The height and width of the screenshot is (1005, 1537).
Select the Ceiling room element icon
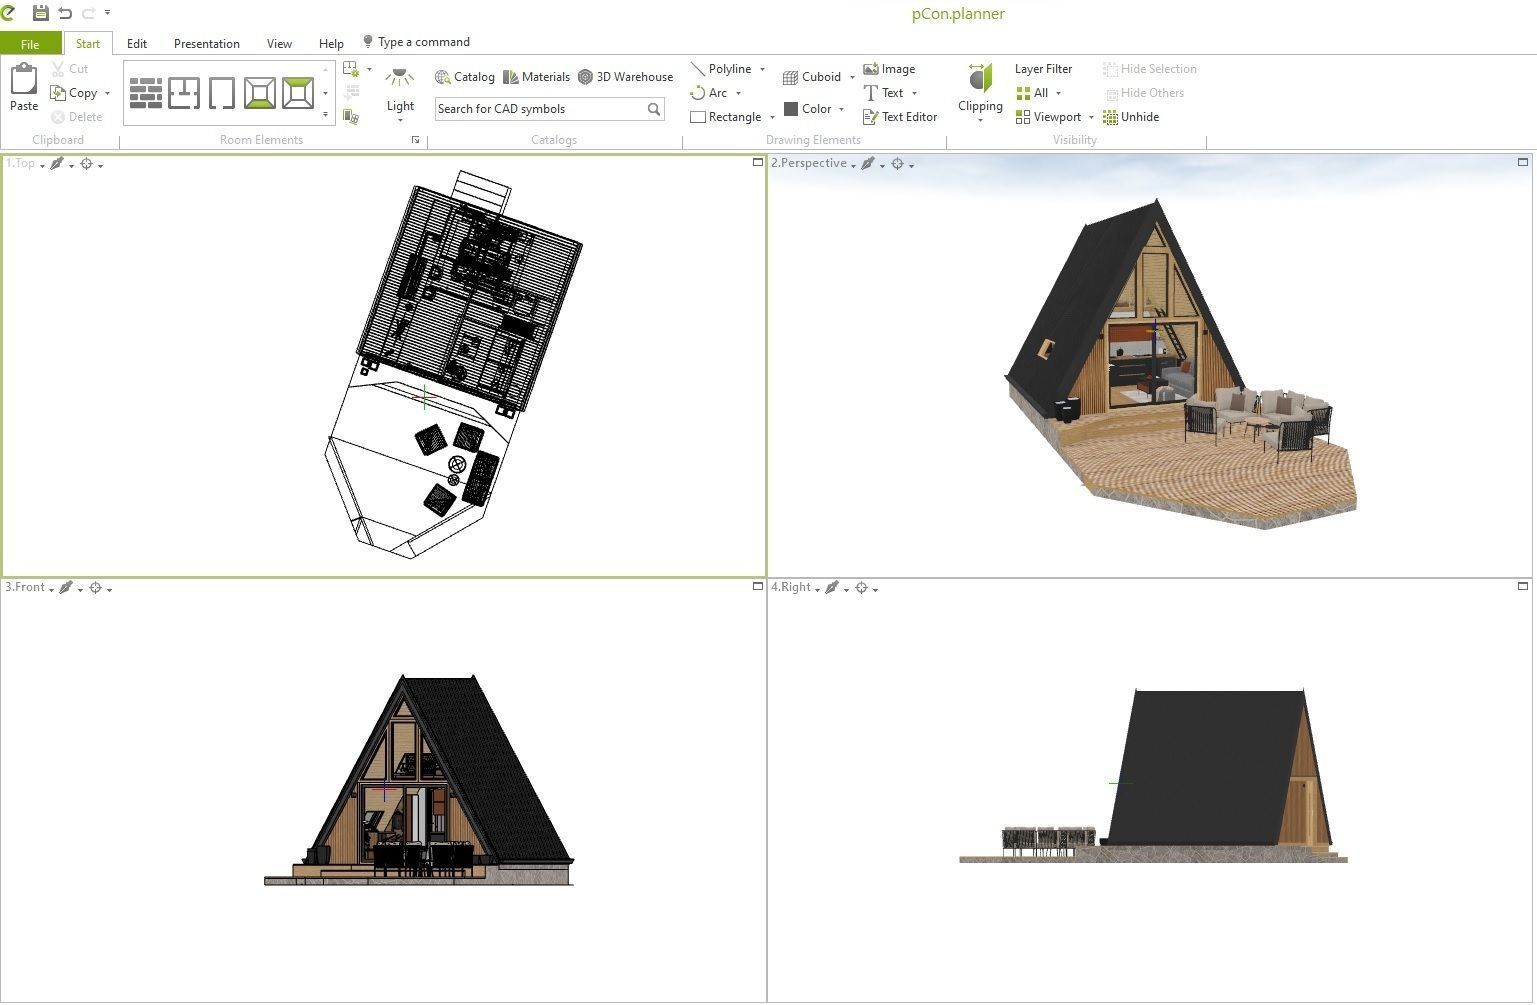point(298,93)
